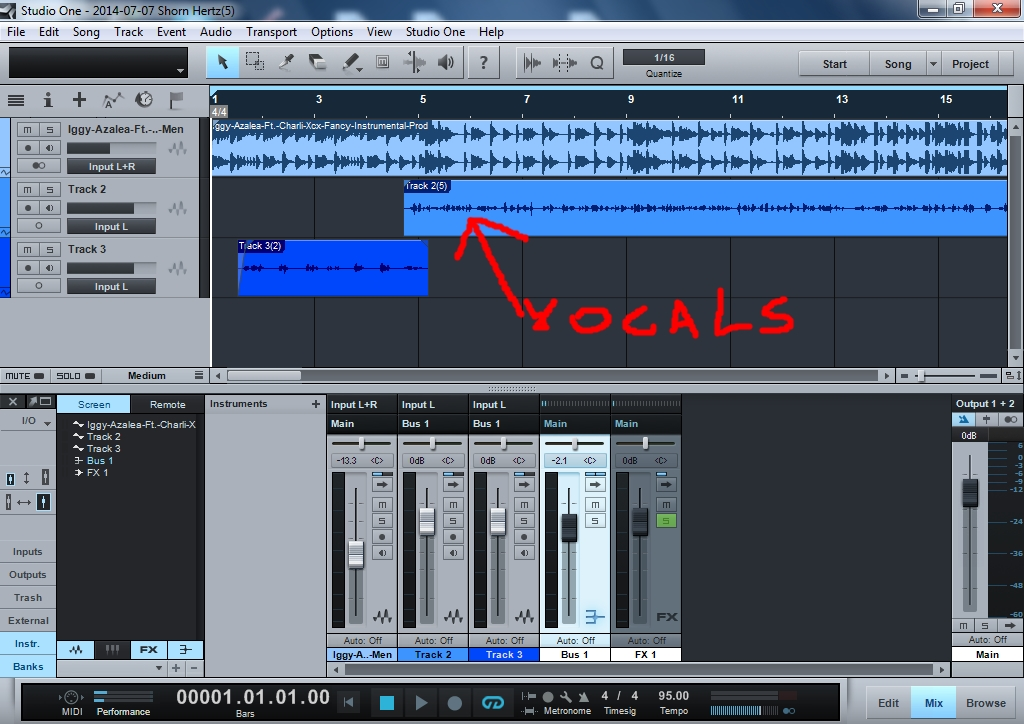Click the question mark help icon
This screenshot has height=724, width=1024.
483,63
